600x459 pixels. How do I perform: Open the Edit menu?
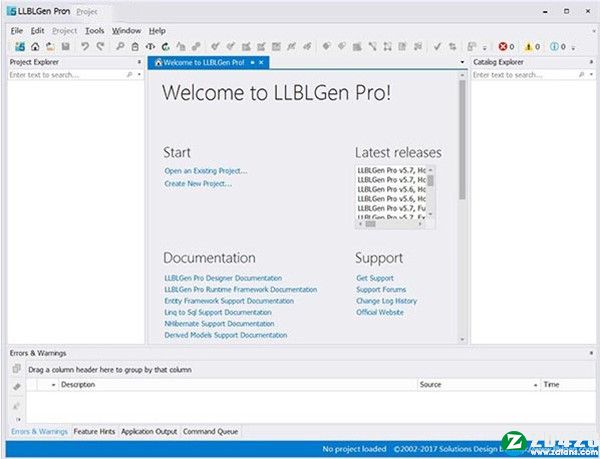tap(38, 31)
